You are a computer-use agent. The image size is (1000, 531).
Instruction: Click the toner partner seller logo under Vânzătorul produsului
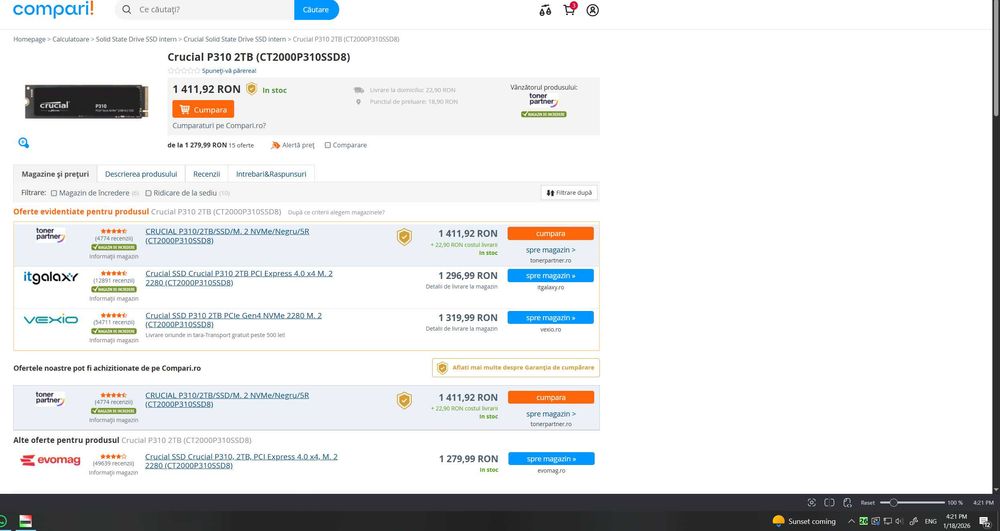tap(543, 100)
